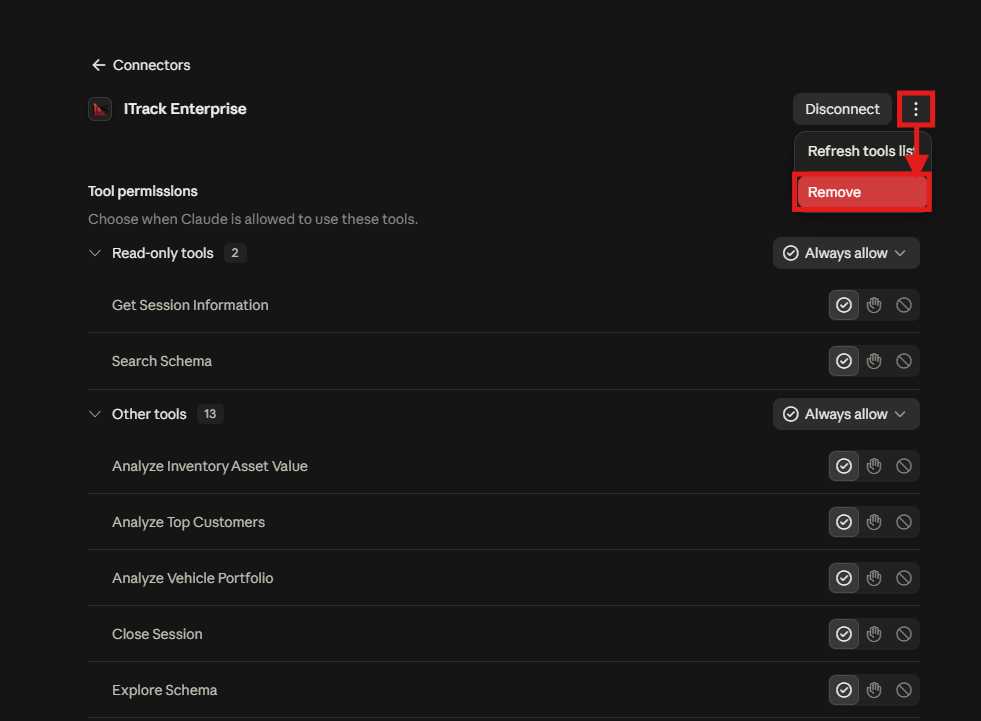Go back to Connectors
The image size is (981, 721).
pyautogui.click(x=141, y=65)
